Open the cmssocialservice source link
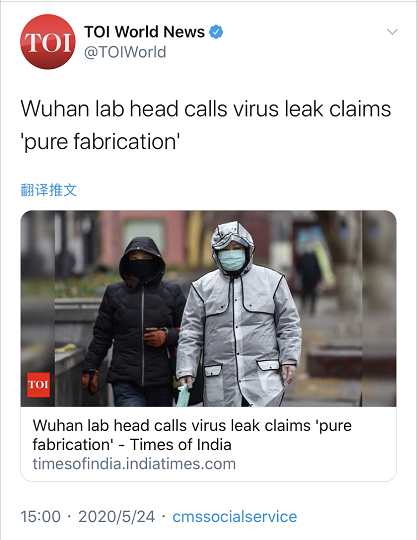The height and width of the screenshot is (540, 417). (x=234, y=517)
